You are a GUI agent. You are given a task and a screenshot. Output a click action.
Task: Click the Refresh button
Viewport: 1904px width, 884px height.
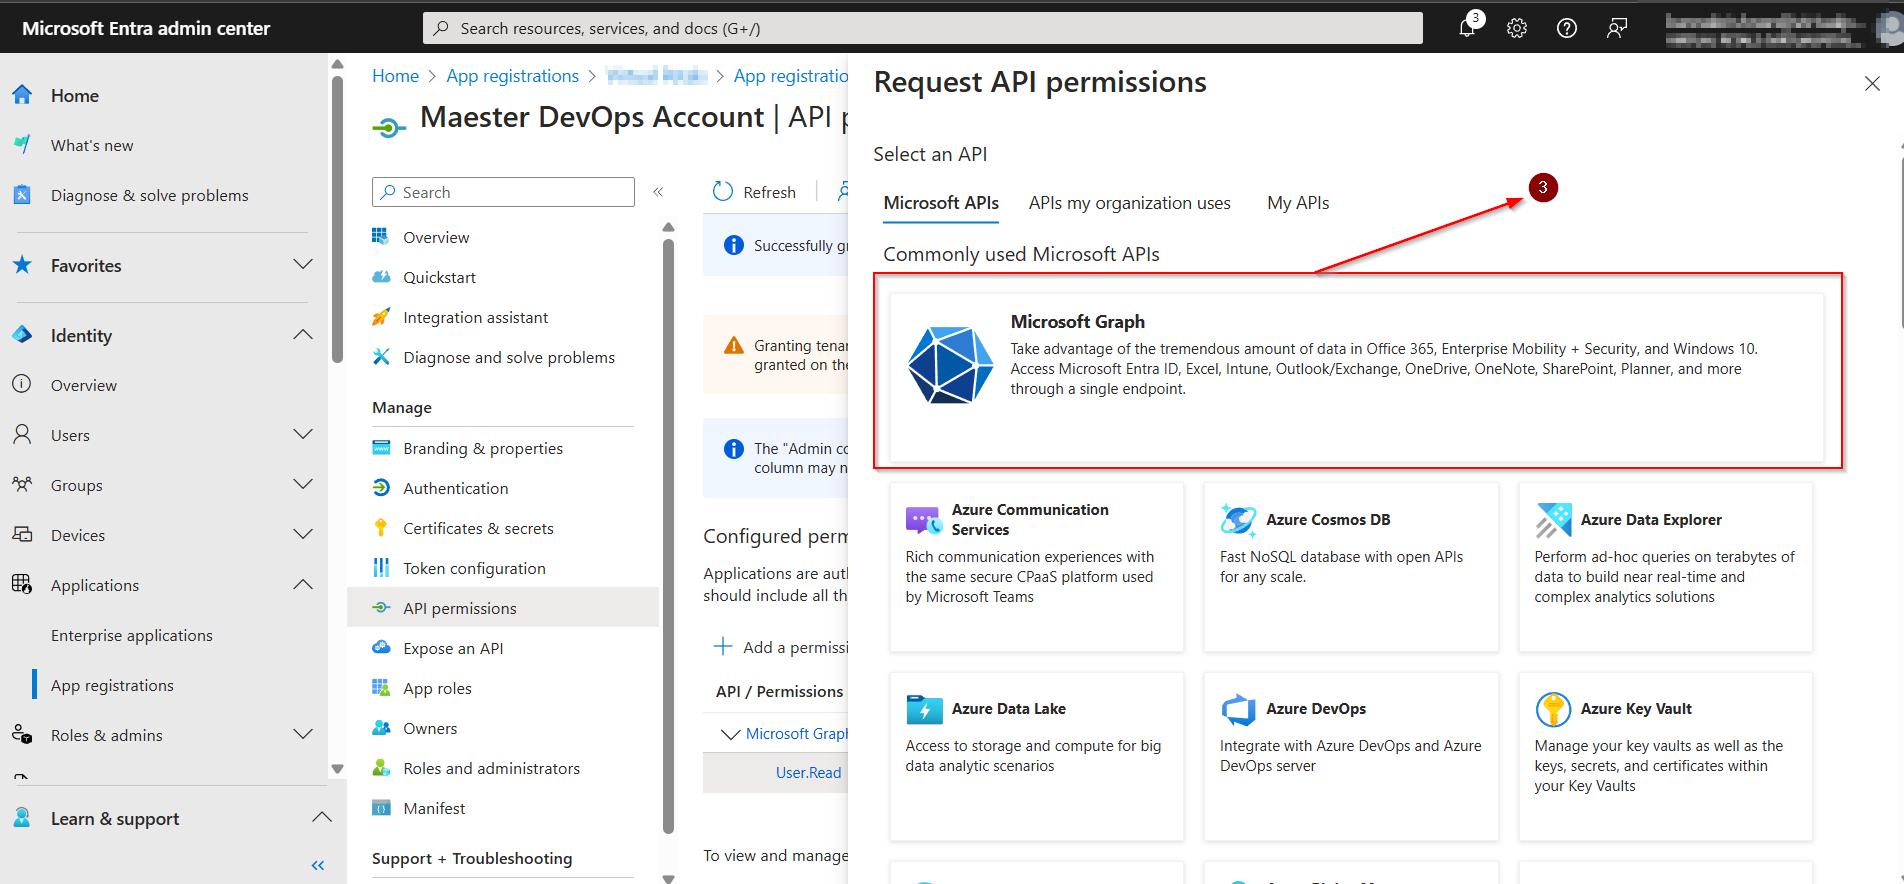coord(754,192)
